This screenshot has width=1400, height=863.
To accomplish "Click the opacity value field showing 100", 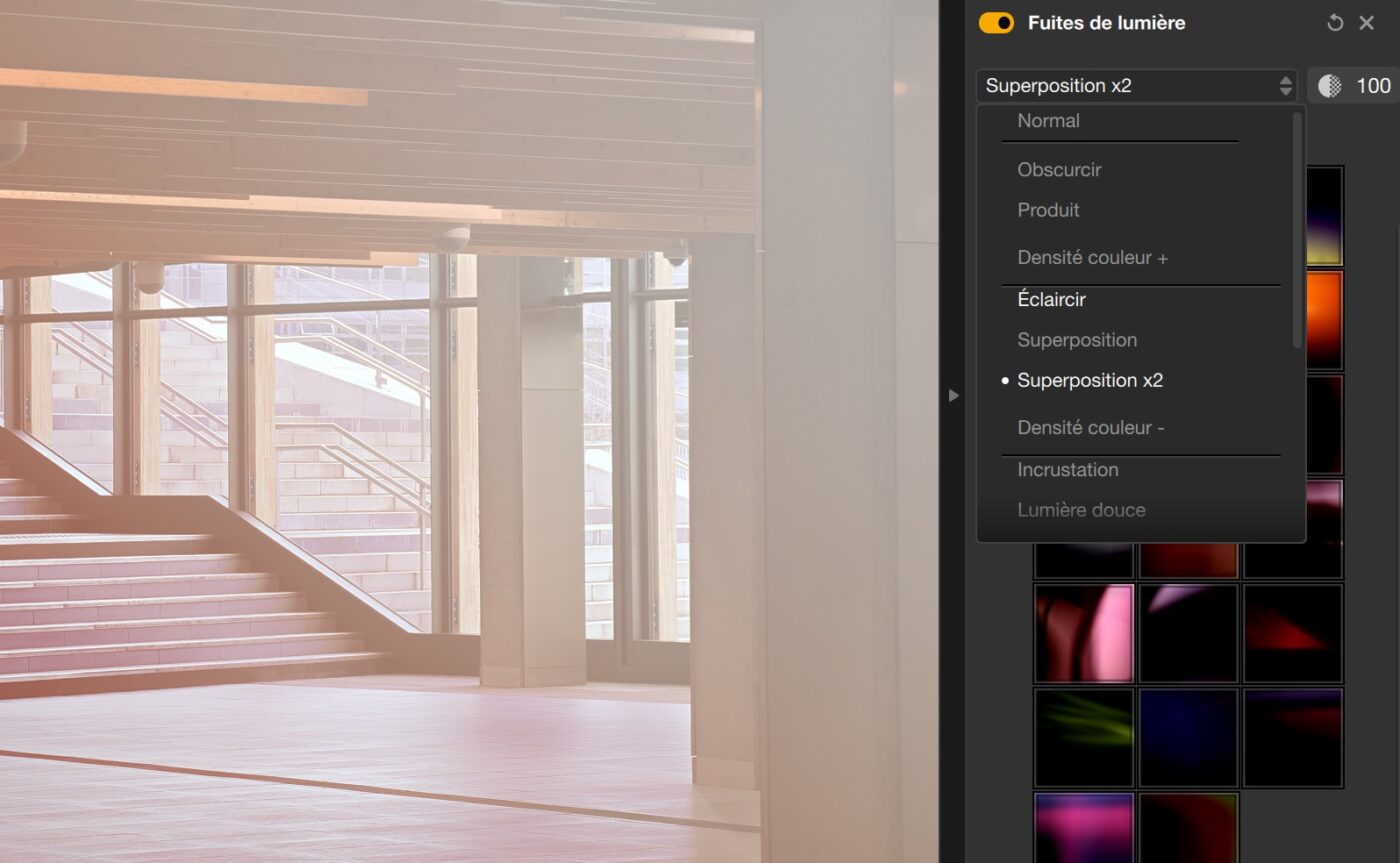I will click(1372, 86).
